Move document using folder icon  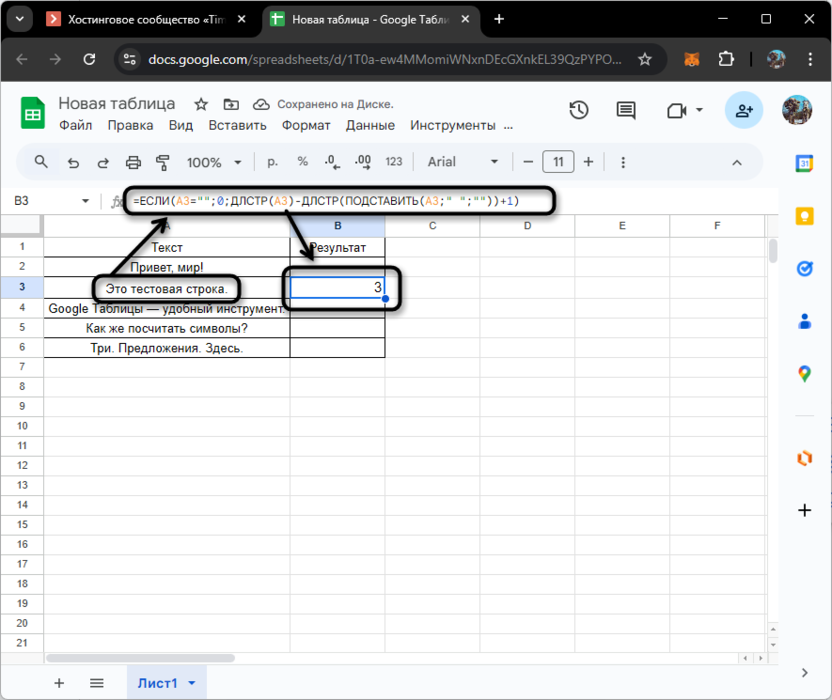pos(231,104)
